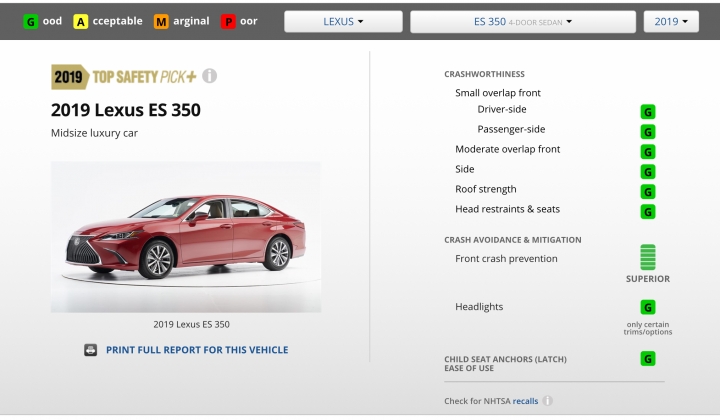Click the SUPERIOR rating text
This screenshot has width=720, height=420.
[x=648, y=279]
